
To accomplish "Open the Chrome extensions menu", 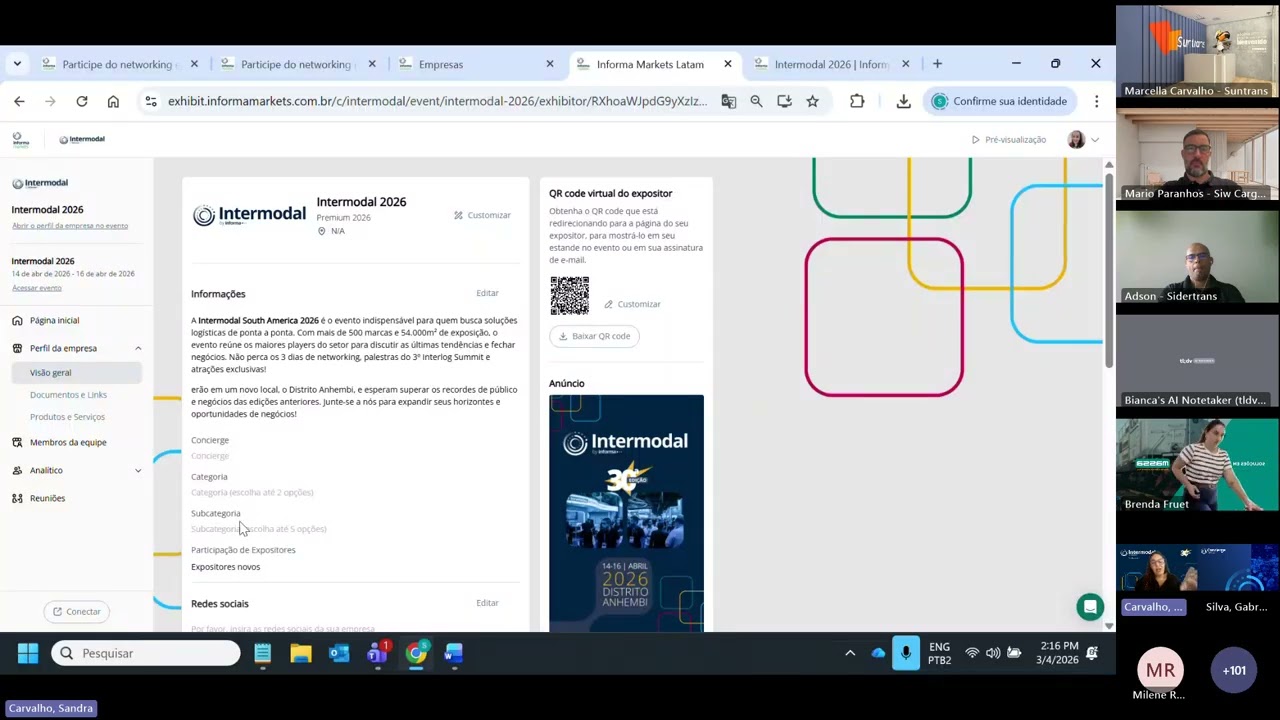I will (857, 101).
